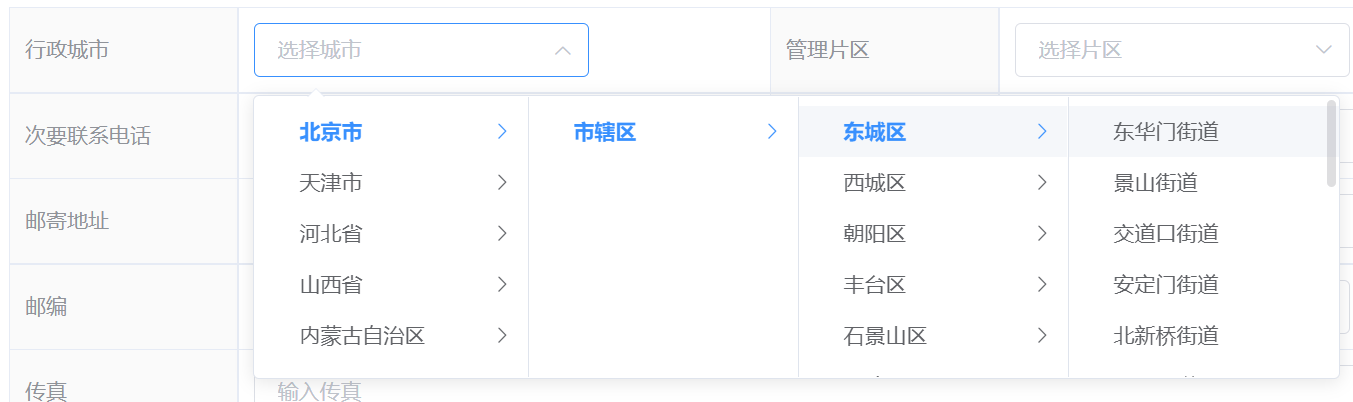1353x402 pixels.
Task: Pick 交道口街道 from list
Action: (1165, 234)
